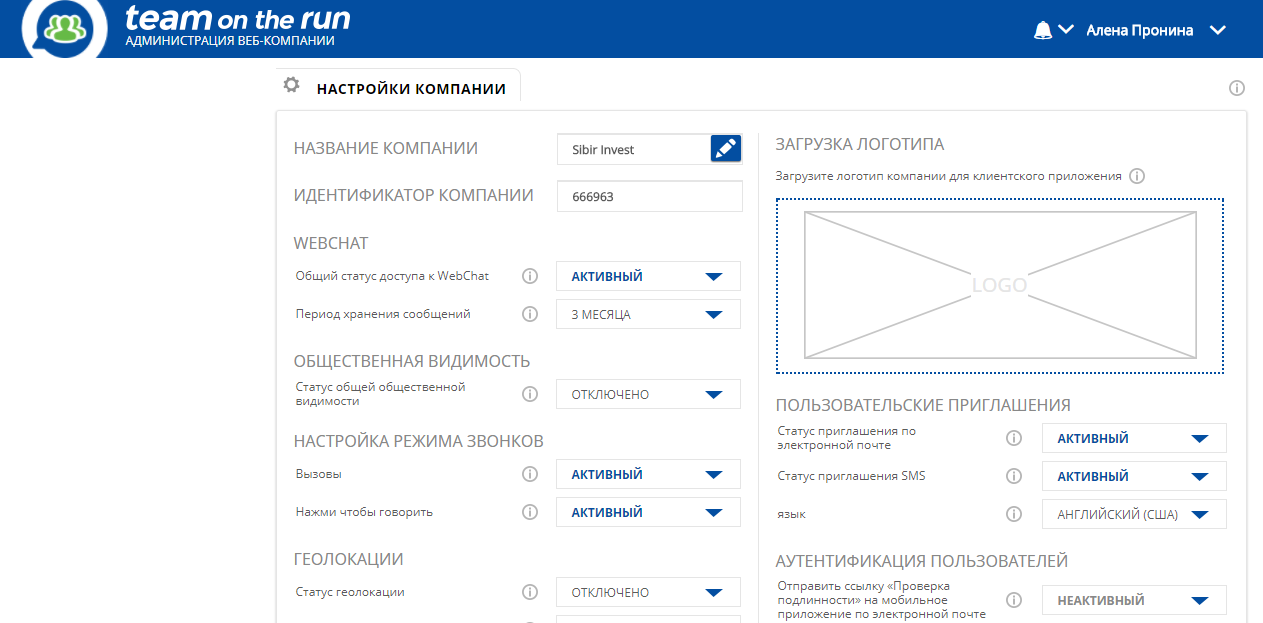Image resolution: width=1263 pixels, height=623 pixels.
Task: Edit company name with the pencil button
Action: click(726, 148)
